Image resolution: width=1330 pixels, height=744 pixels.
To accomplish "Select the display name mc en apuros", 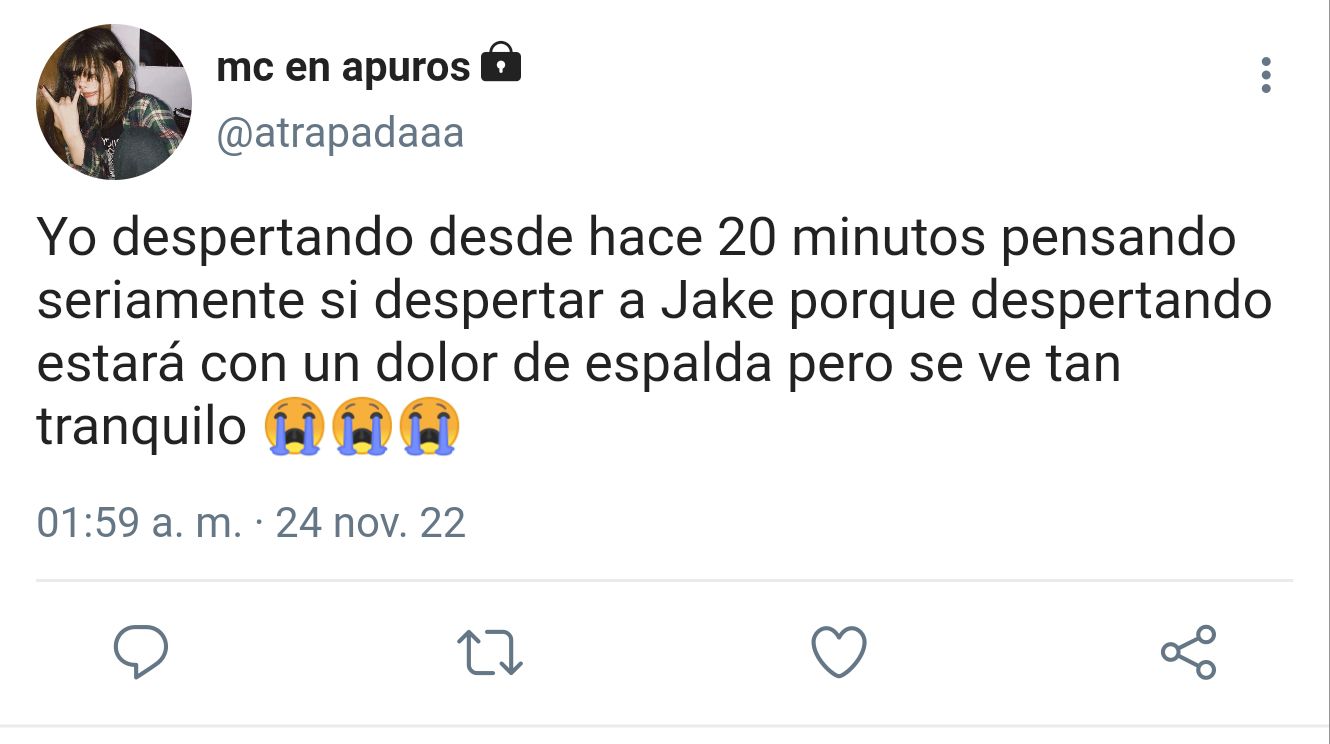I will coord(343,67).
